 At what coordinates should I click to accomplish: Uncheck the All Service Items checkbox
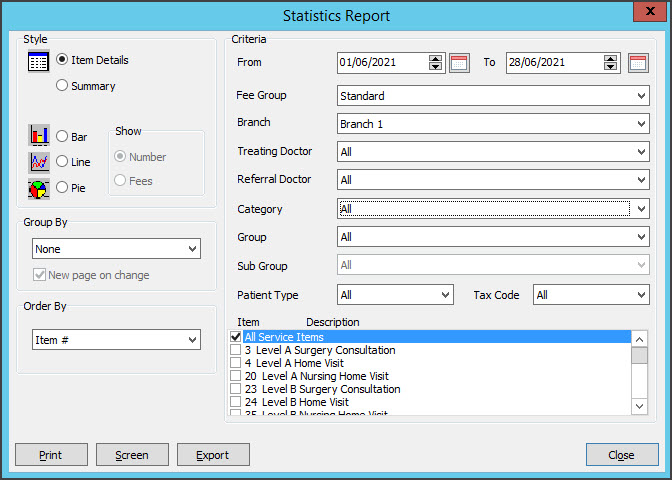(x=235, y=338)
